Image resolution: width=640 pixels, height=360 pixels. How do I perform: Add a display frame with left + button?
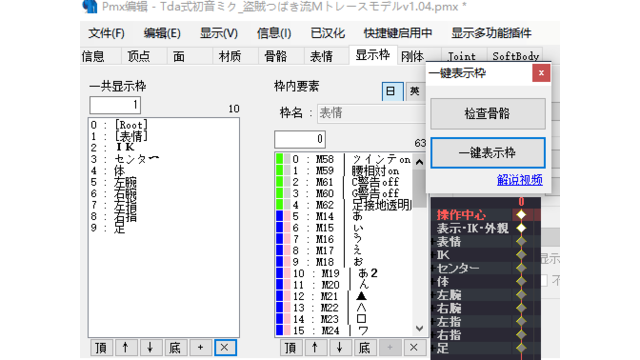[200, 348]
